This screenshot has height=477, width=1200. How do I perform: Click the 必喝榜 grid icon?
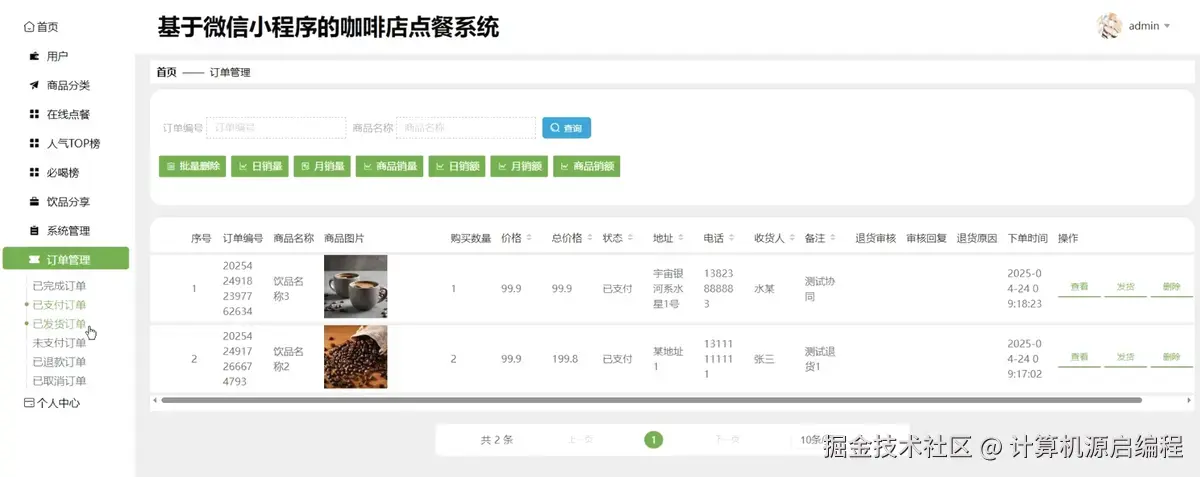(34, 172)
